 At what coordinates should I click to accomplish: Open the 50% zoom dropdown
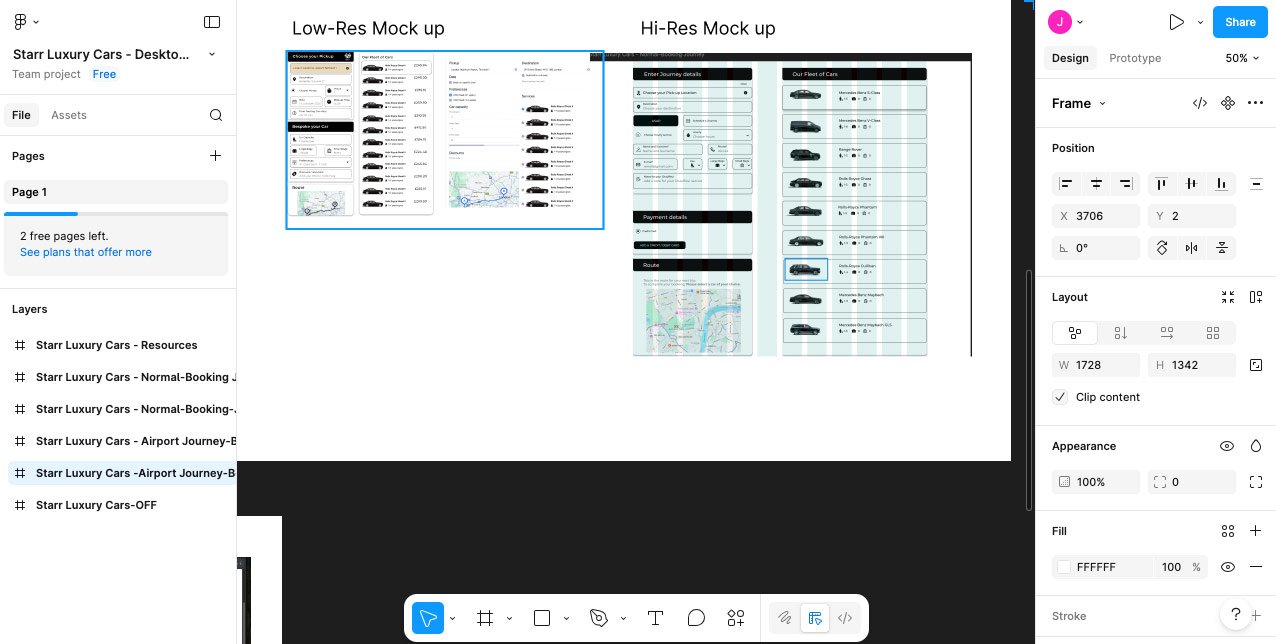coord(1241,58)
